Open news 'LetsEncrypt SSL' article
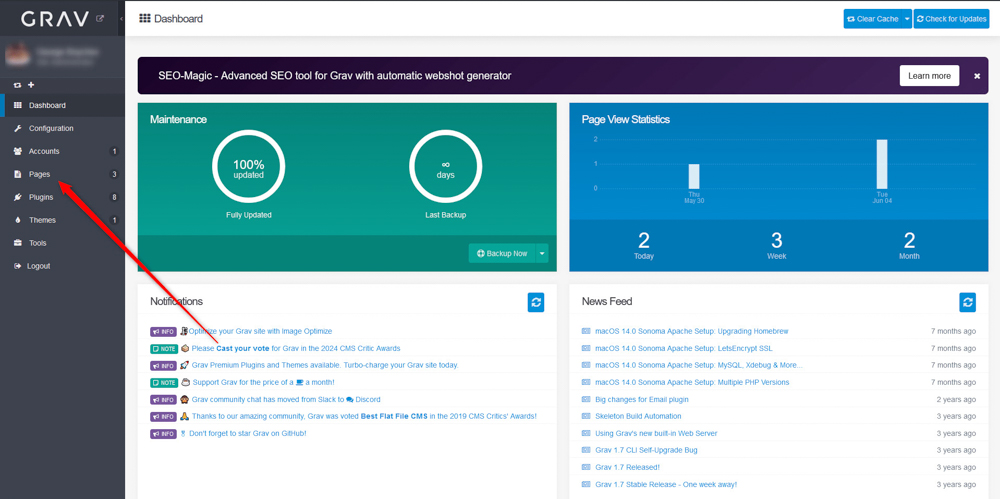Viewport: 1000px width, 499px height. pos(684,348)
